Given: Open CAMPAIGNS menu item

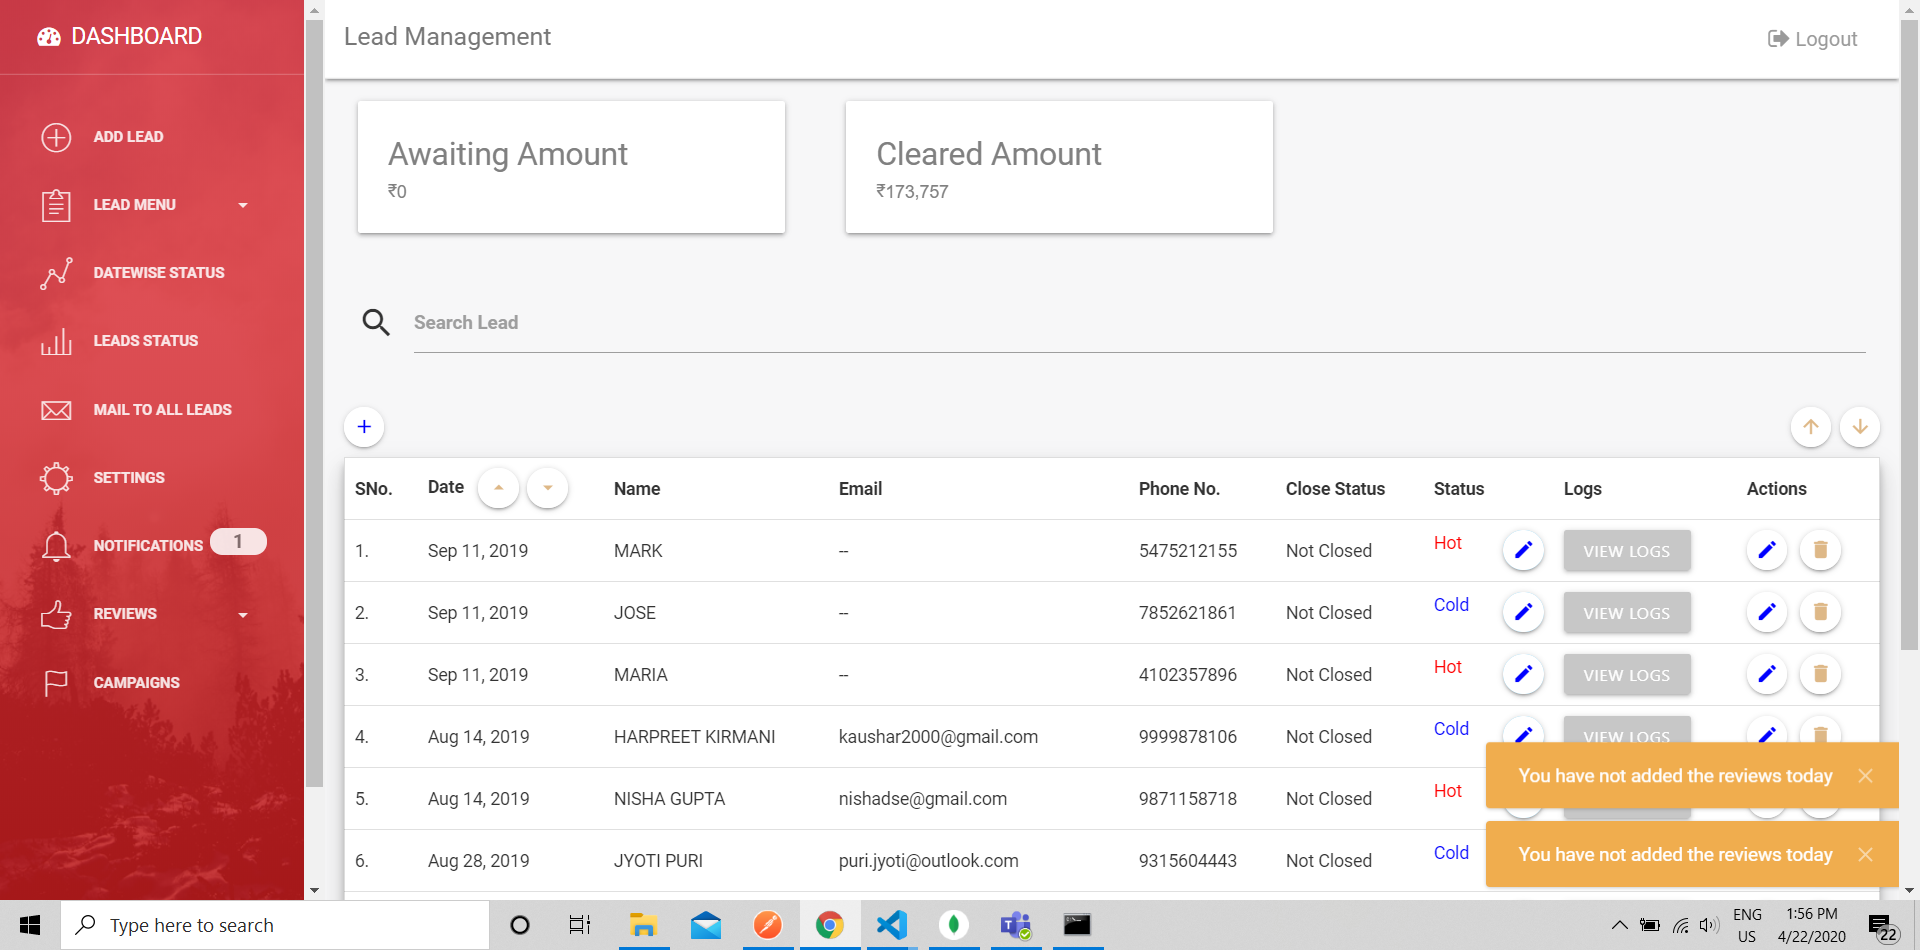Looking at the screenshot, I should point(136,683).
